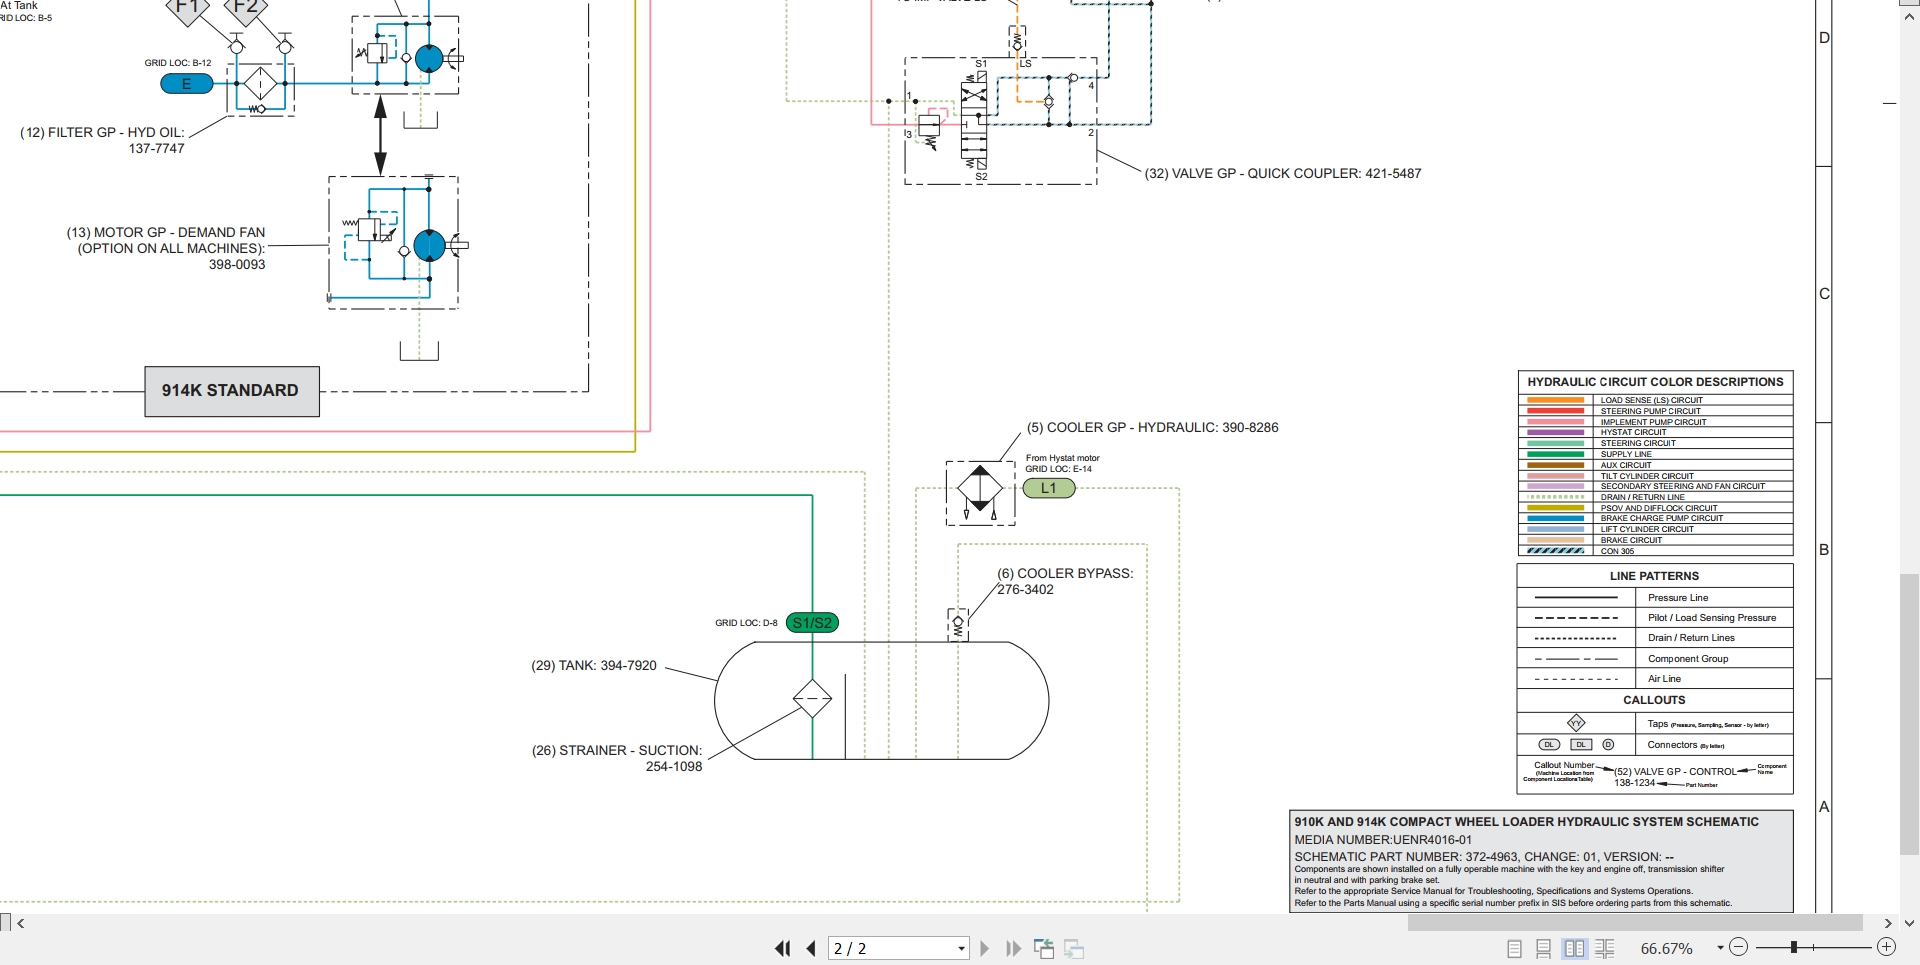Click the GRID LOC: D-8 label

click(x=746, y=623)
